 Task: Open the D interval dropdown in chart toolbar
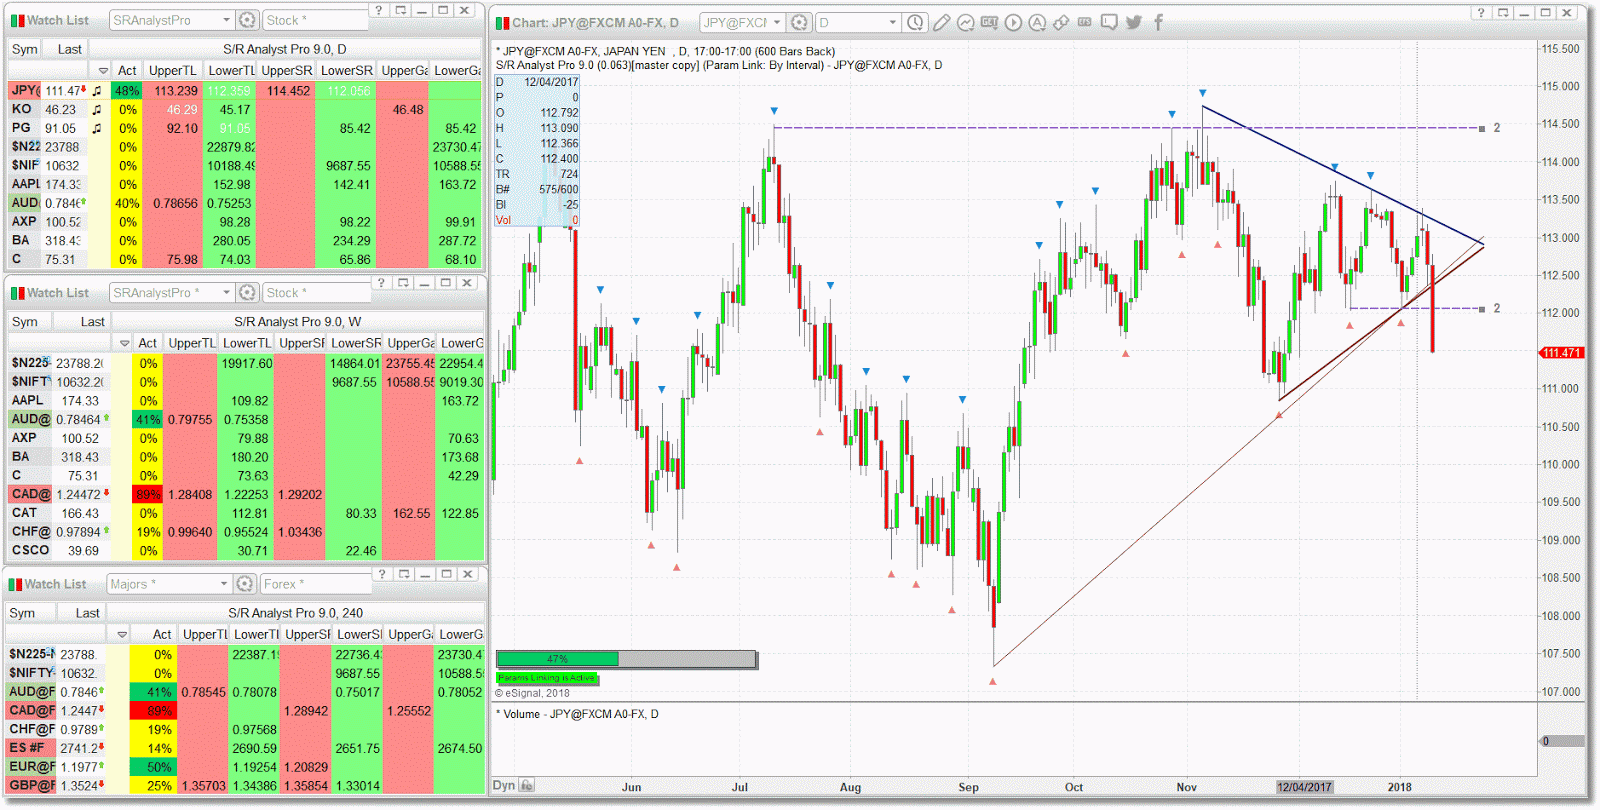click(x=892, y=22)
